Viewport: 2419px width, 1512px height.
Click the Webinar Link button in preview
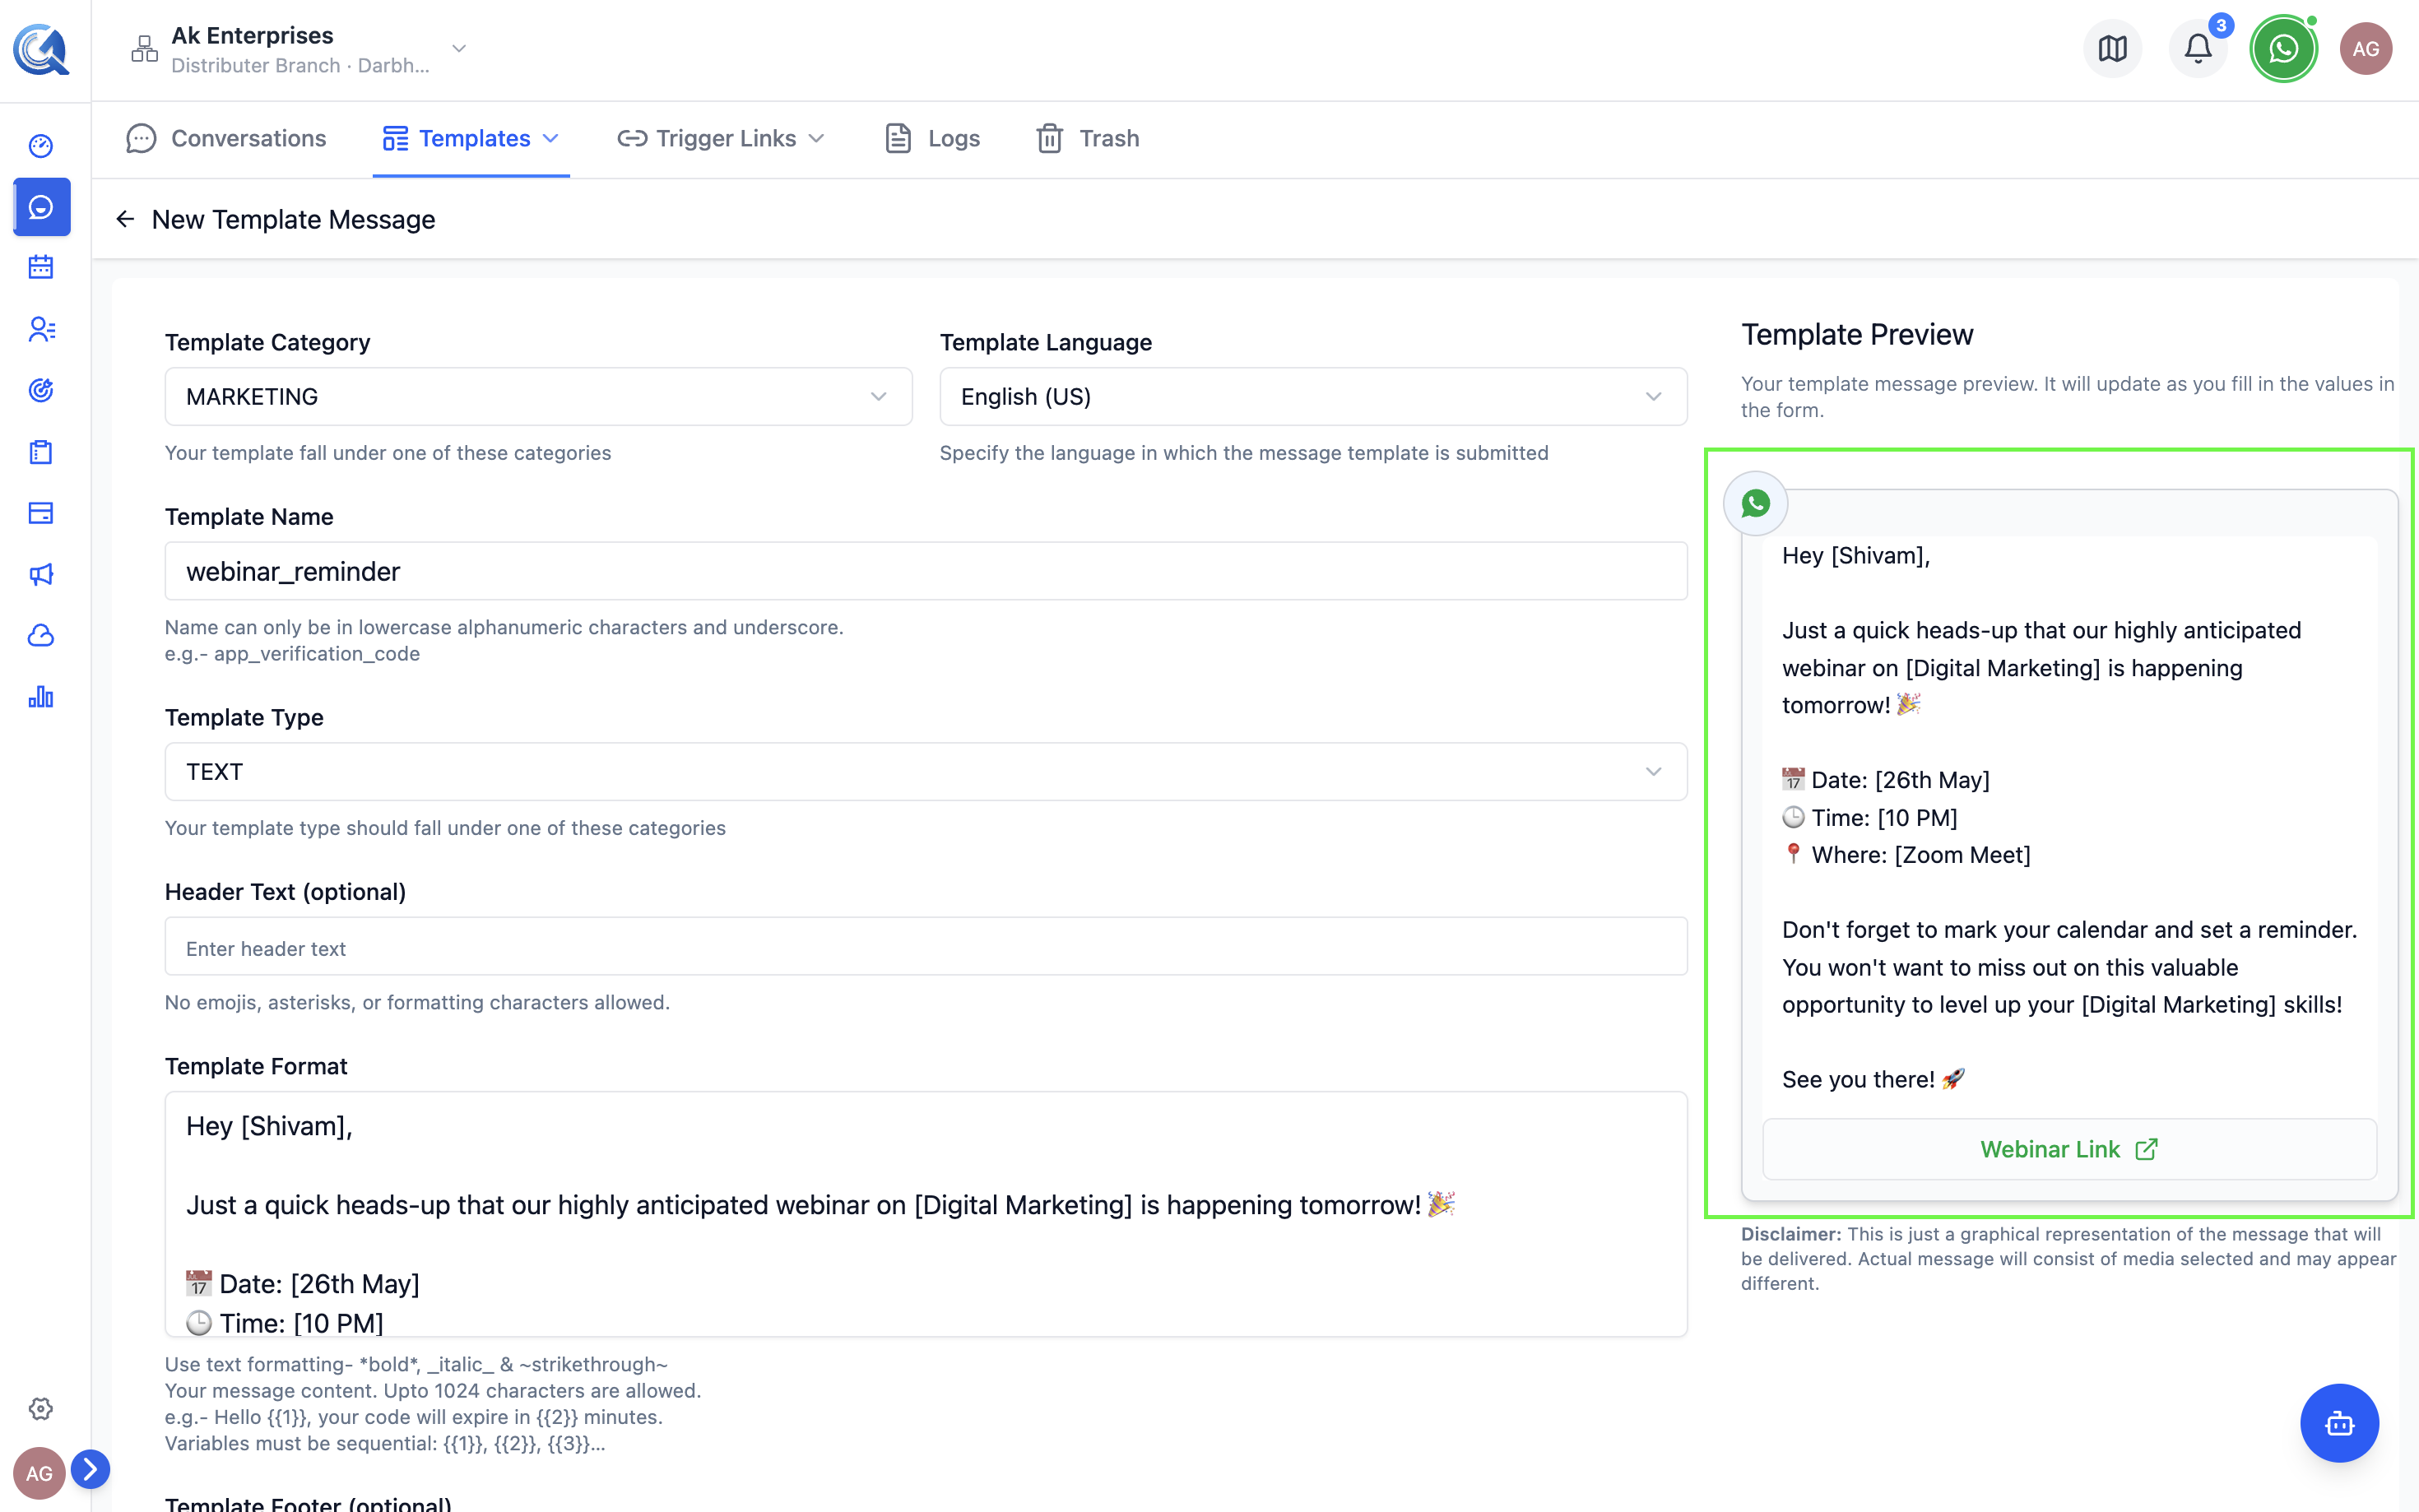2069,1149
